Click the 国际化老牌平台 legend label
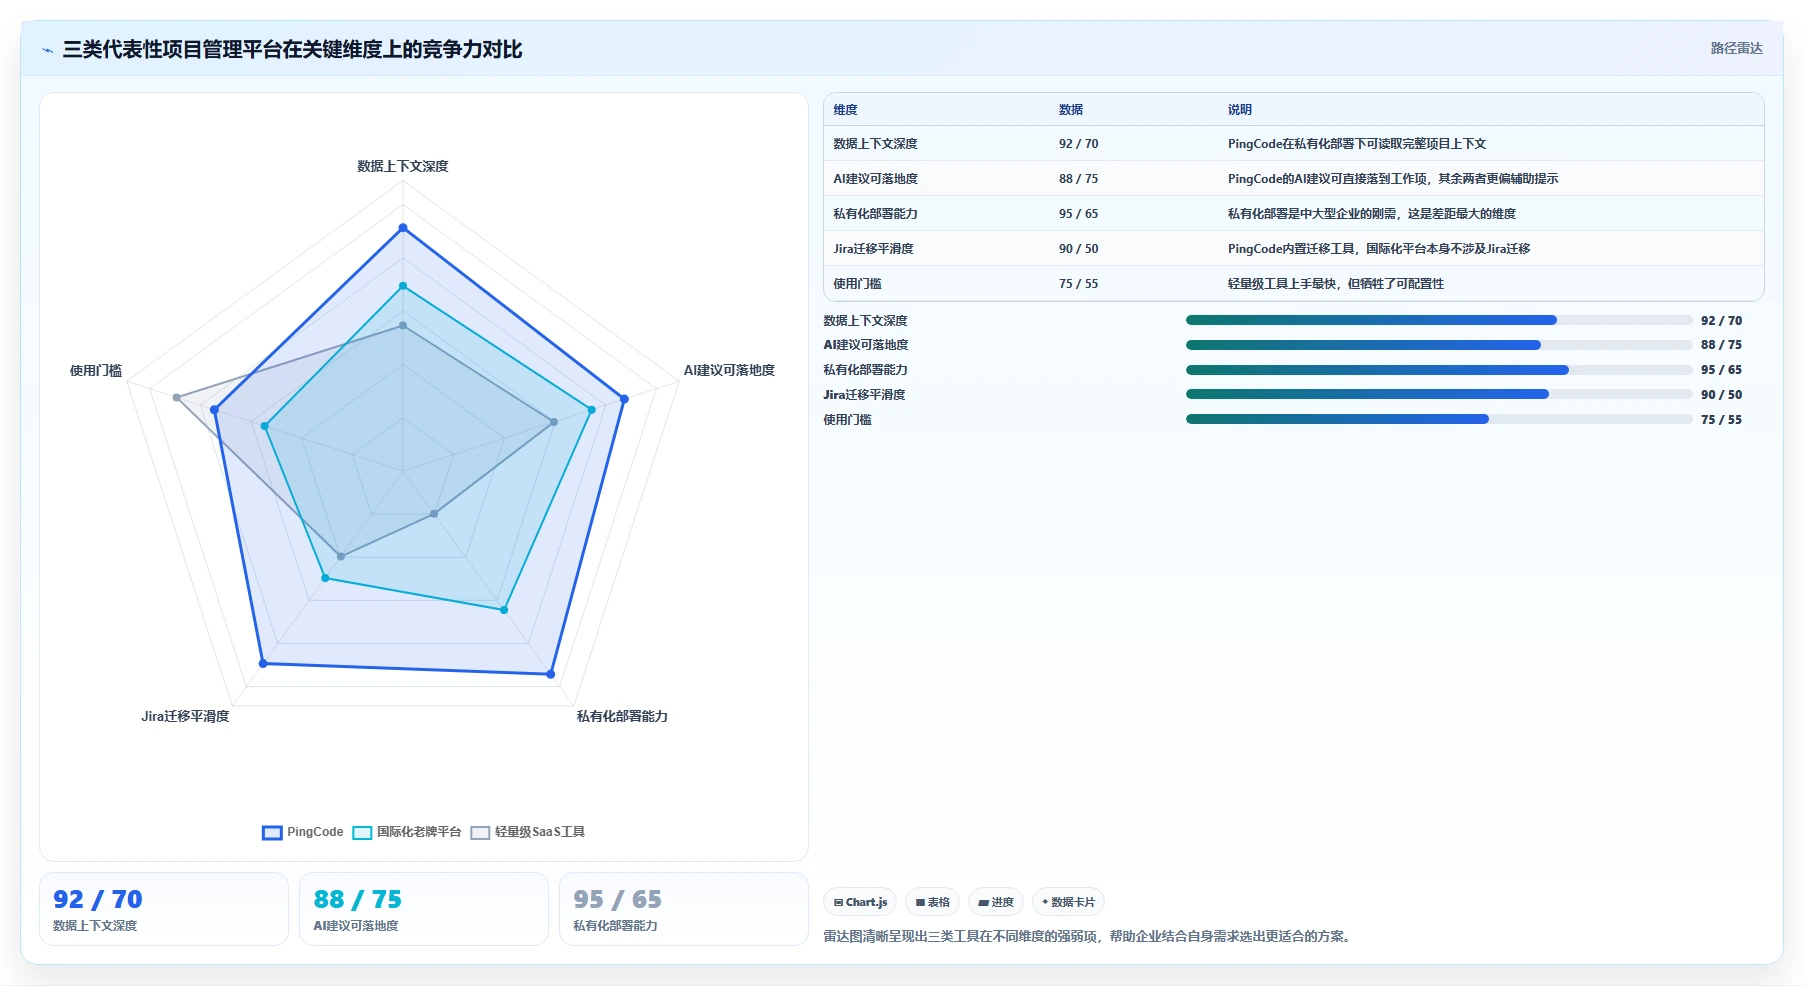Screen dimensions: 1804x986 click(419, 832)
